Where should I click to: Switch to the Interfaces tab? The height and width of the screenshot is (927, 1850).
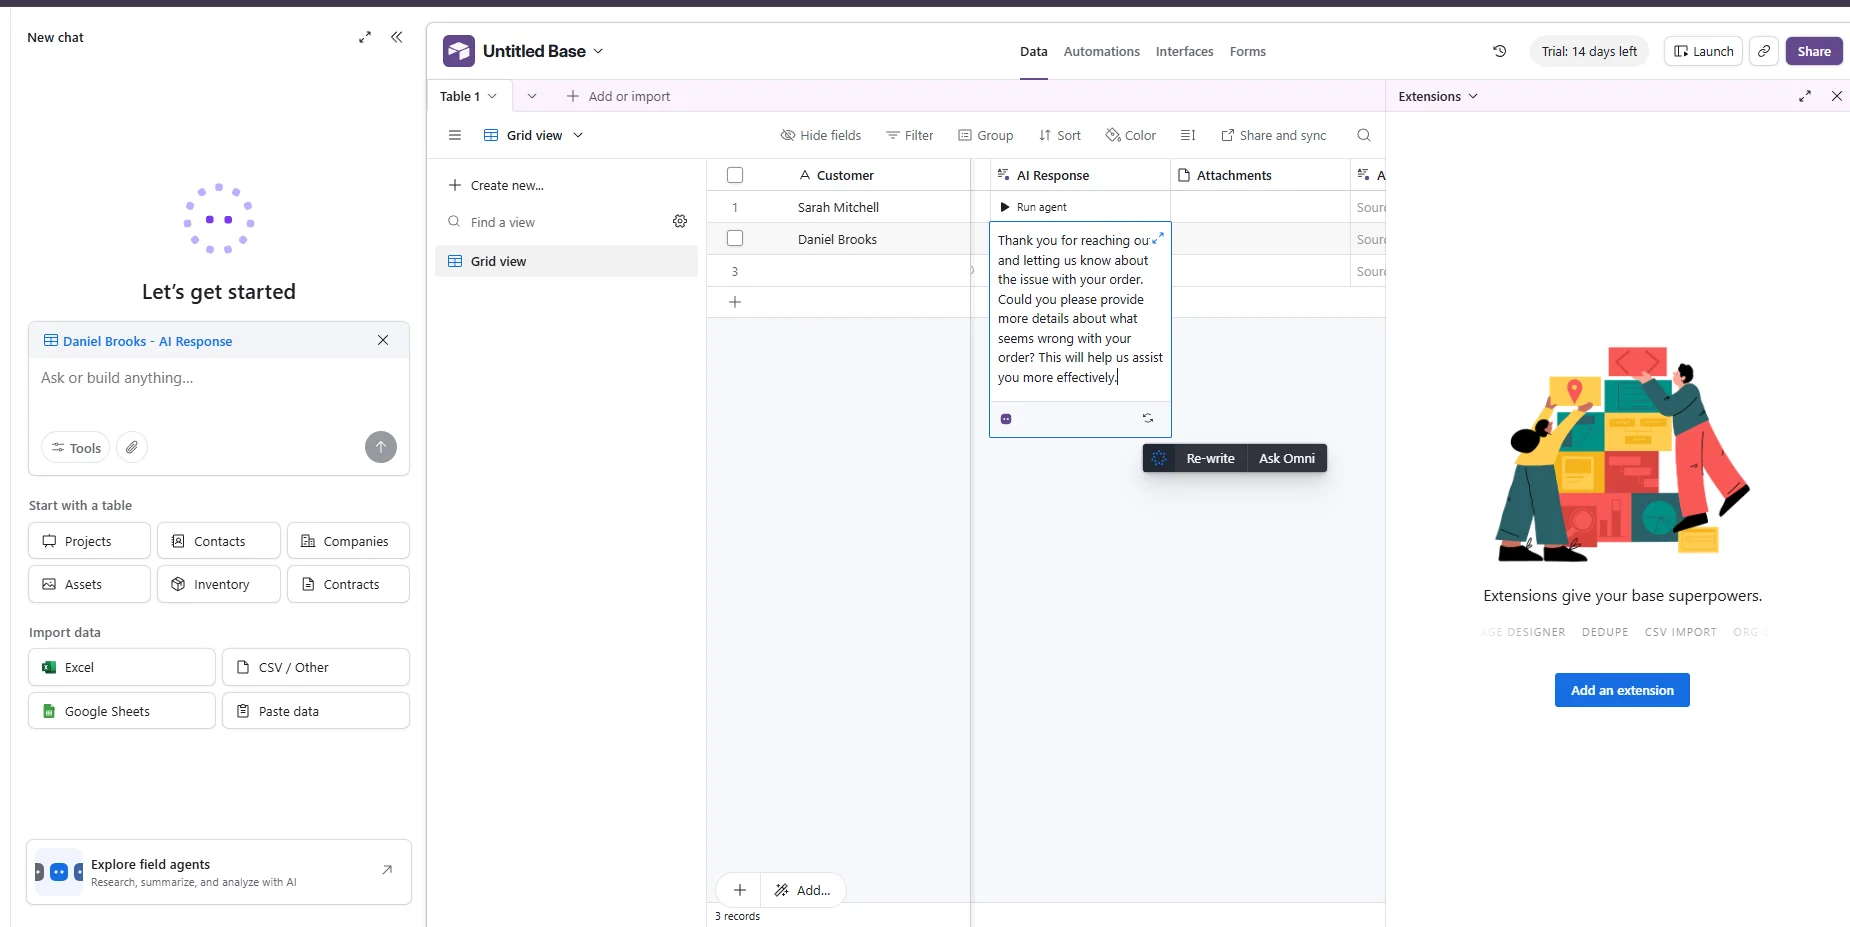[x=1184, y=51]
